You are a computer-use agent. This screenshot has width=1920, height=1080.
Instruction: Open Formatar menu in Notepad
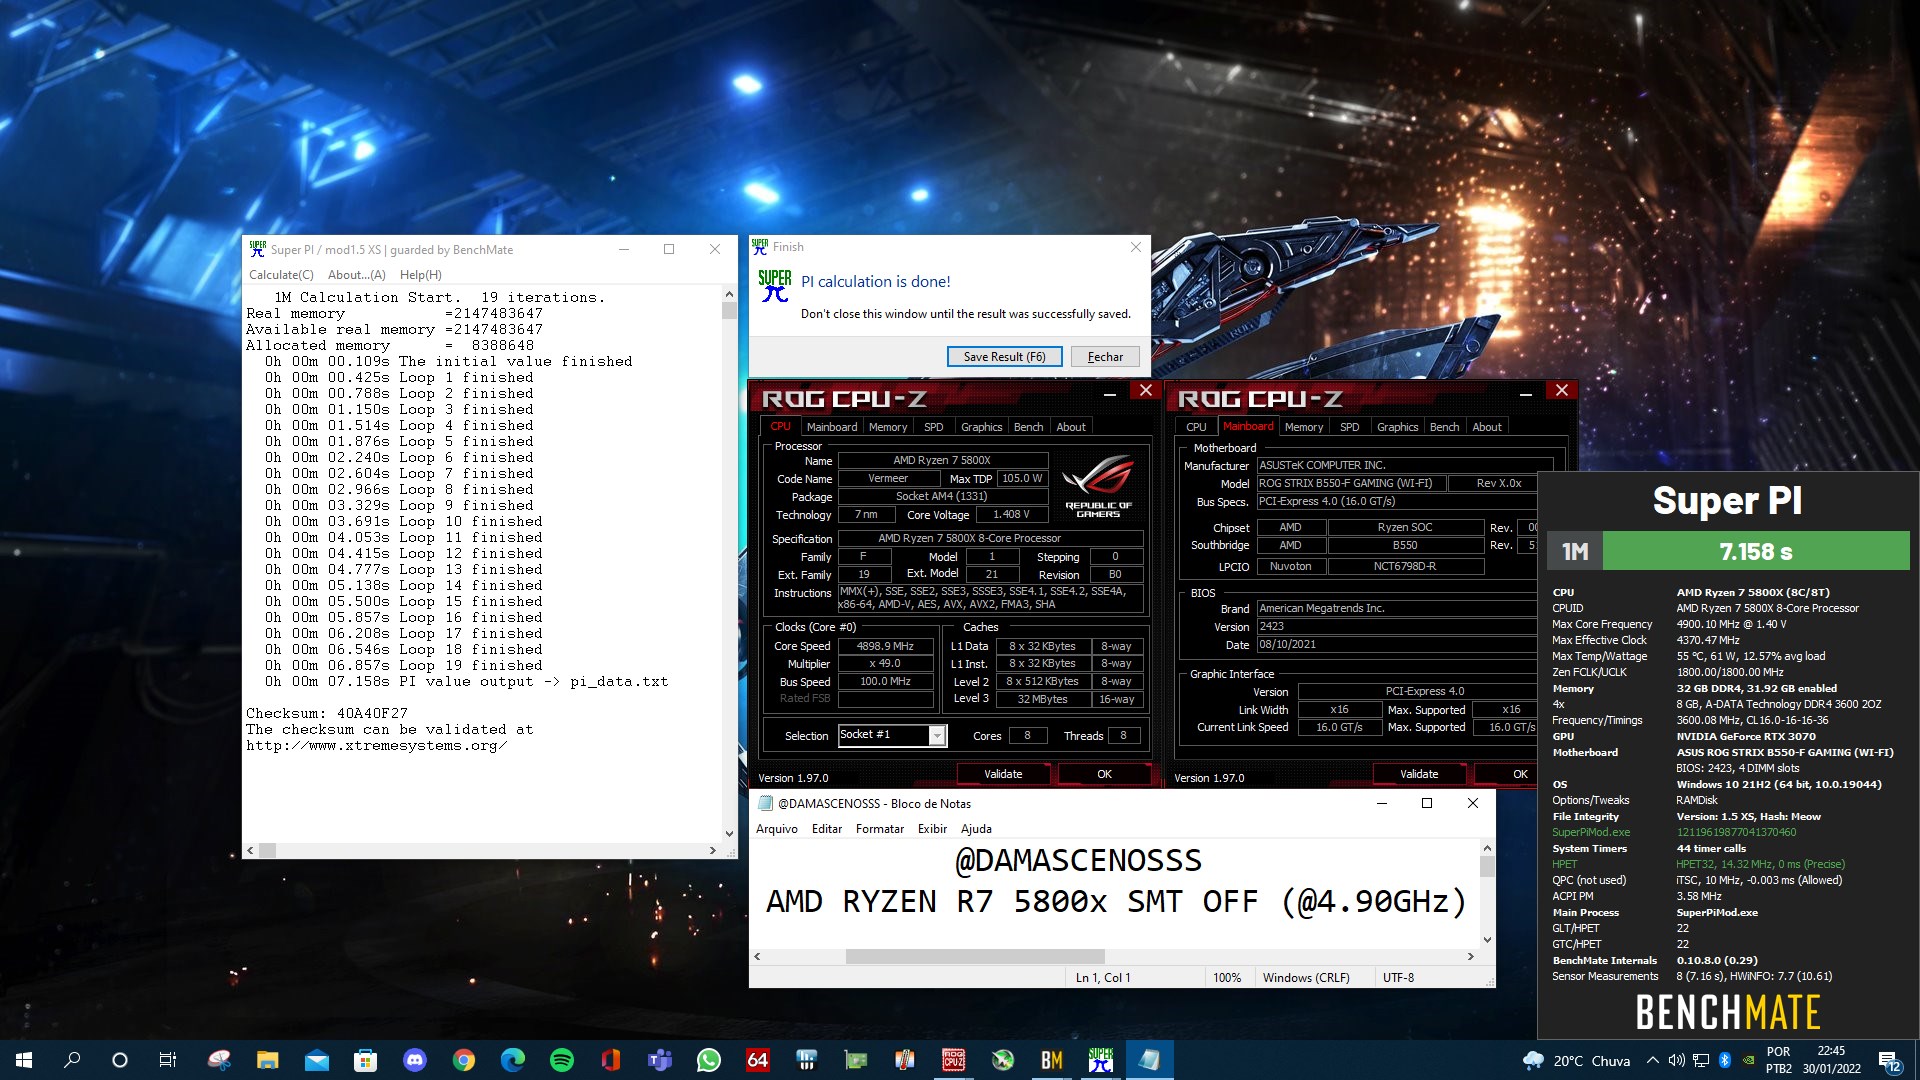(x=880, y=829)
